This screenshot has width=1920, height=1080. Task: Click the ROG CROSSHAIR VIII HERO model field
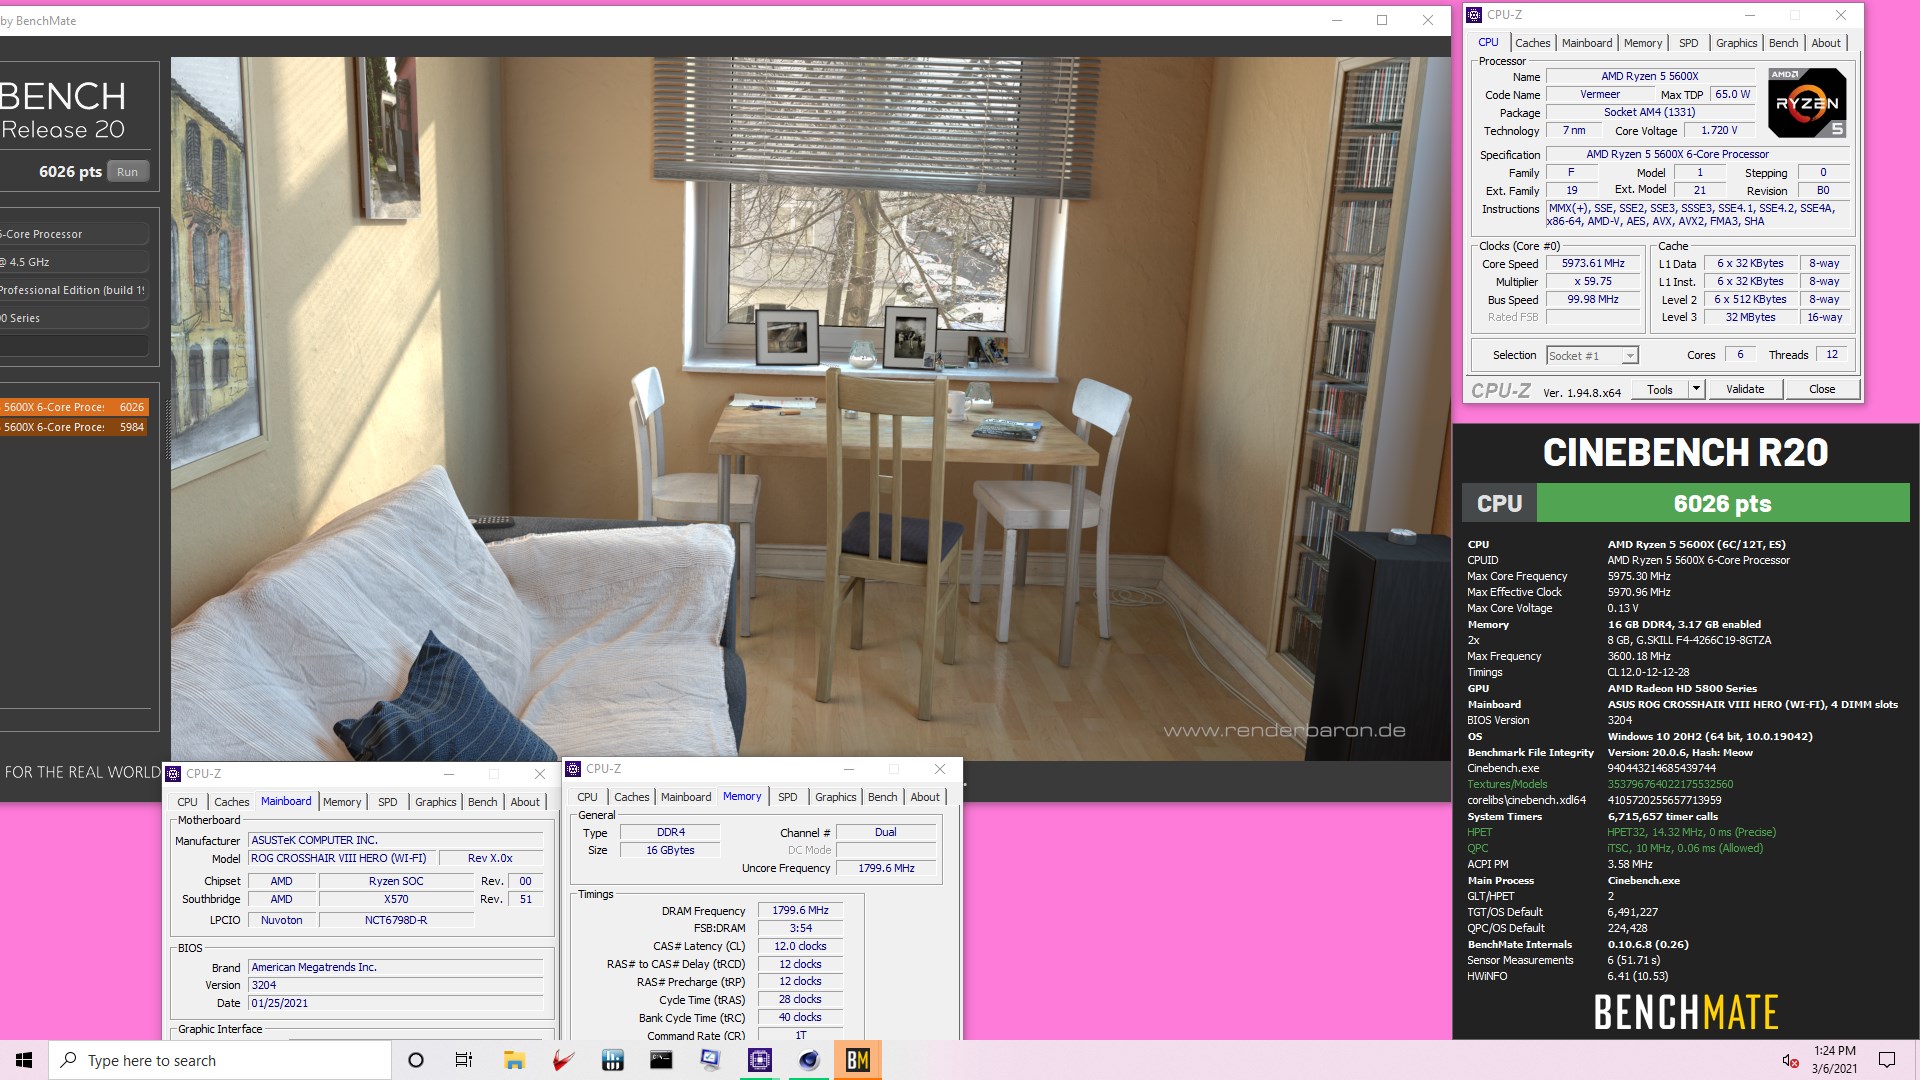click(343, 858)
